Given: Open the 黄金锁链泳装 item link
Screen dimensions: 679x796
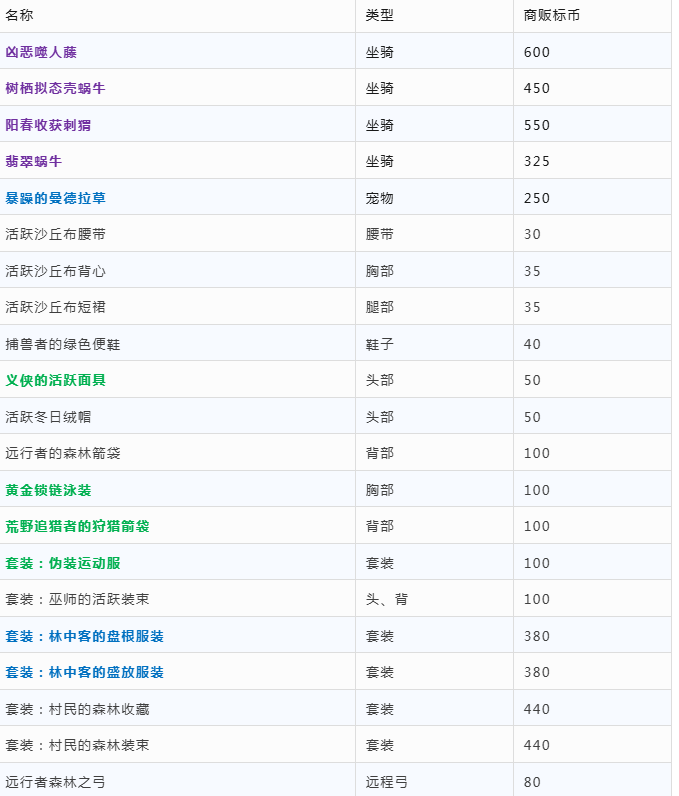Looking at the screenshot, I should (x=48, y=490).
